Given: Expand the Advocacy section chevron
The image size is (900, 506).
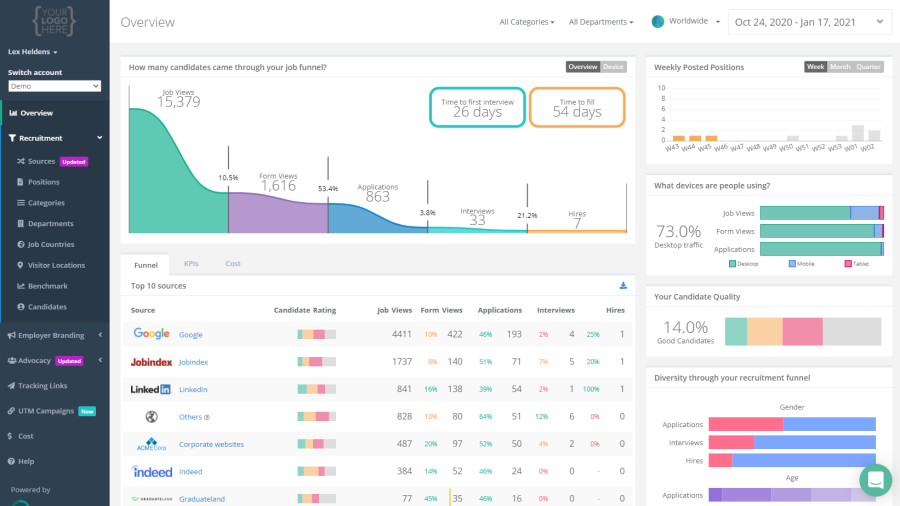Looking at the screenshot, I should click(100, 360).
